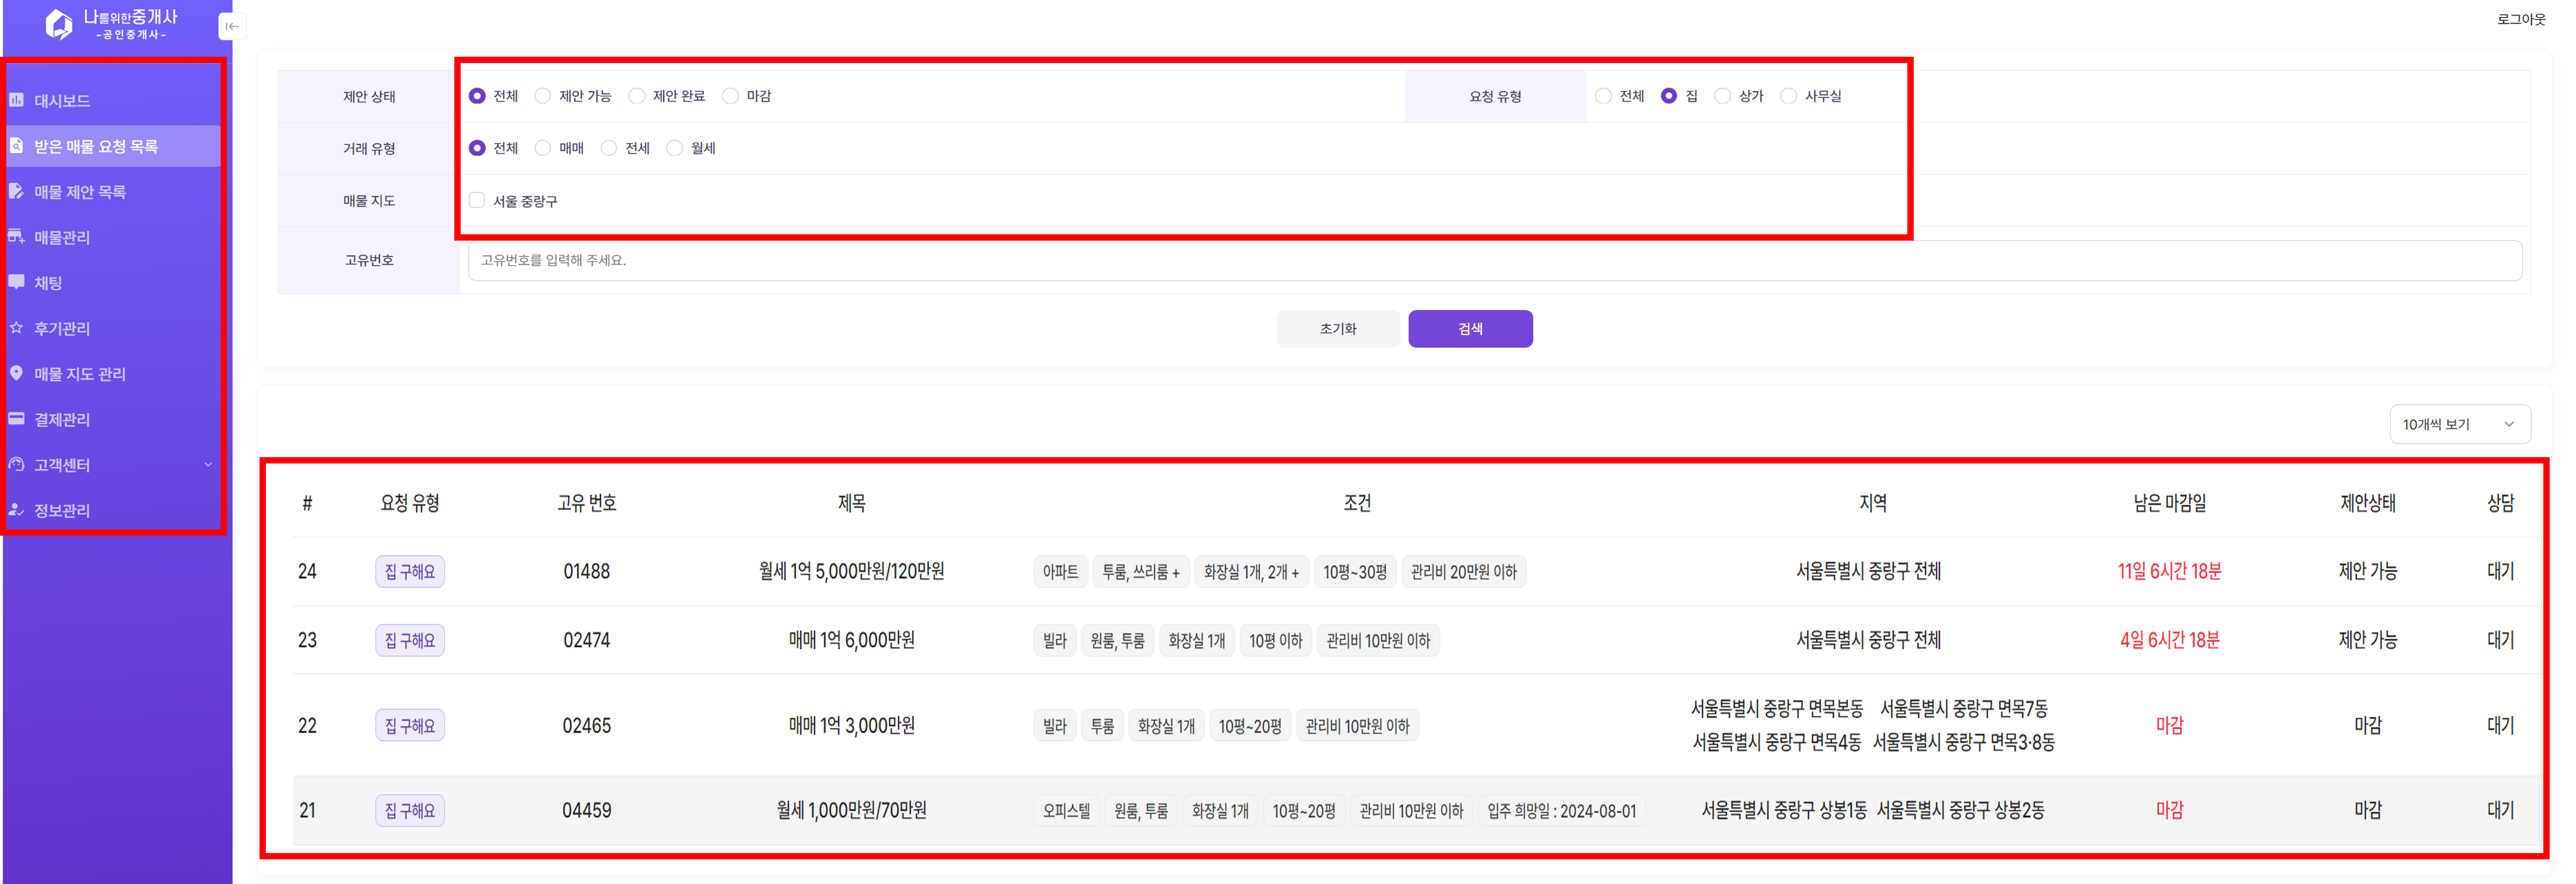Viewport: 2576px width, 884px height.
Task: Click the 정보관리 user icon
Action: click(17, 510)
